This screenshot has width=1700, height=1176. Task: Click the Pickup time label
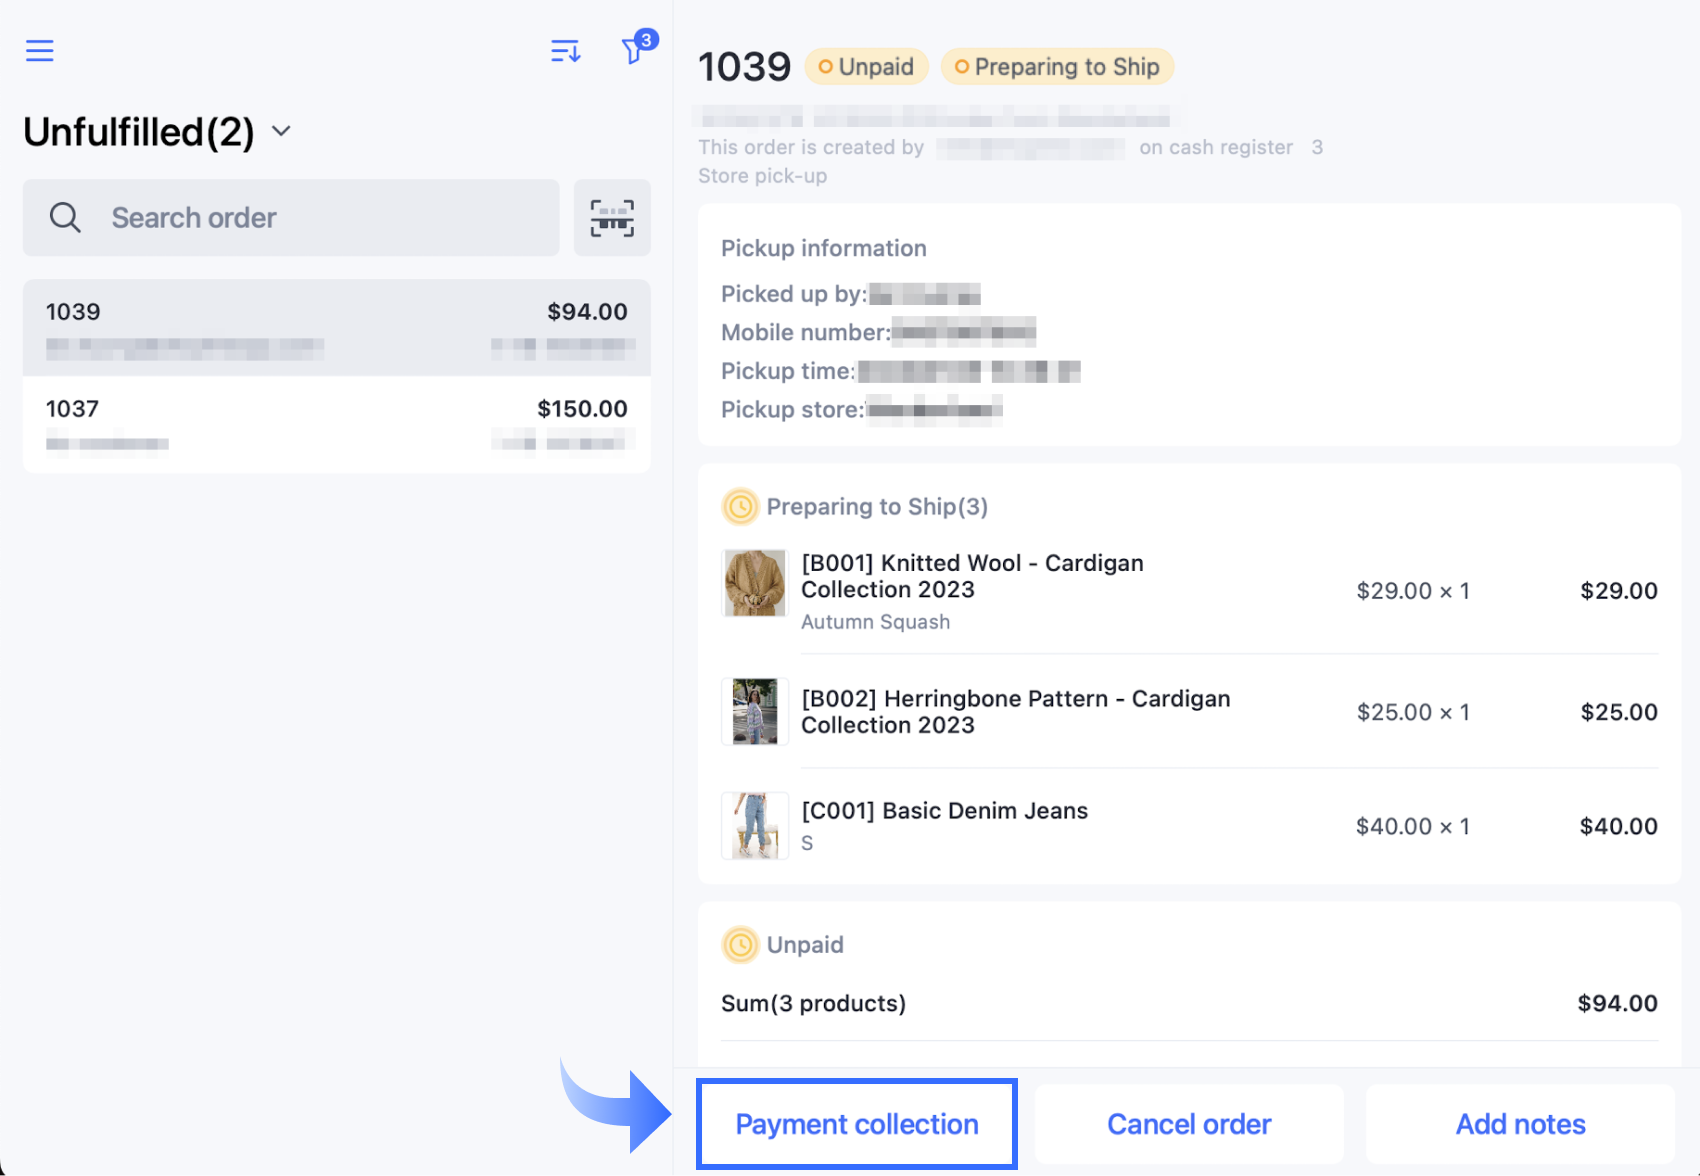(788, 371)
